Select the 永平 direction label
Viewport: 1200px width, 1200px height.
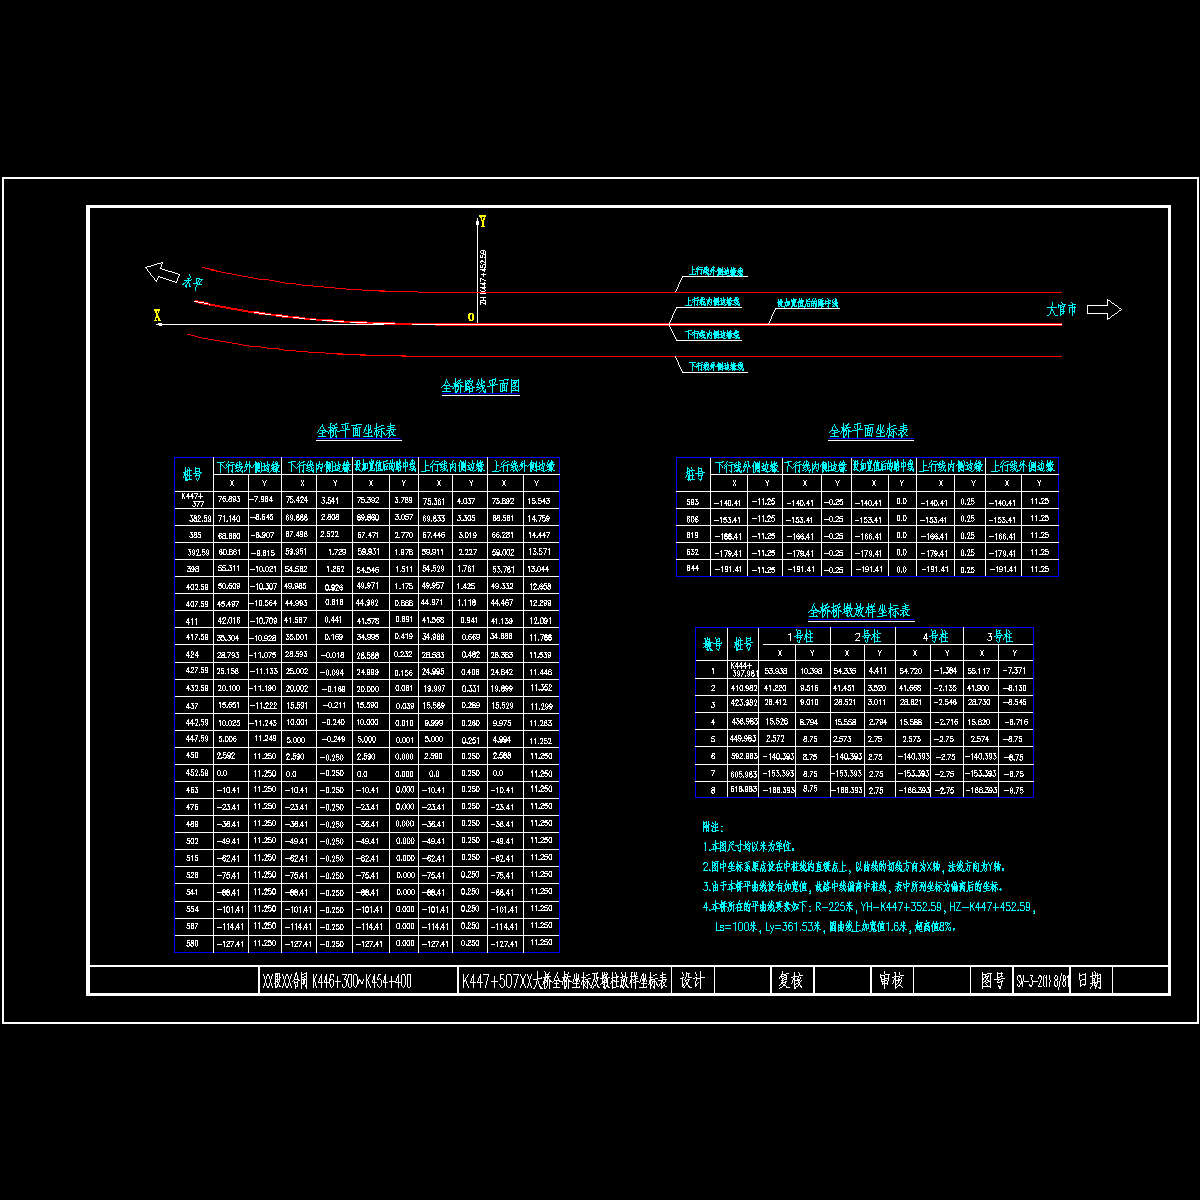pos(192,283)
